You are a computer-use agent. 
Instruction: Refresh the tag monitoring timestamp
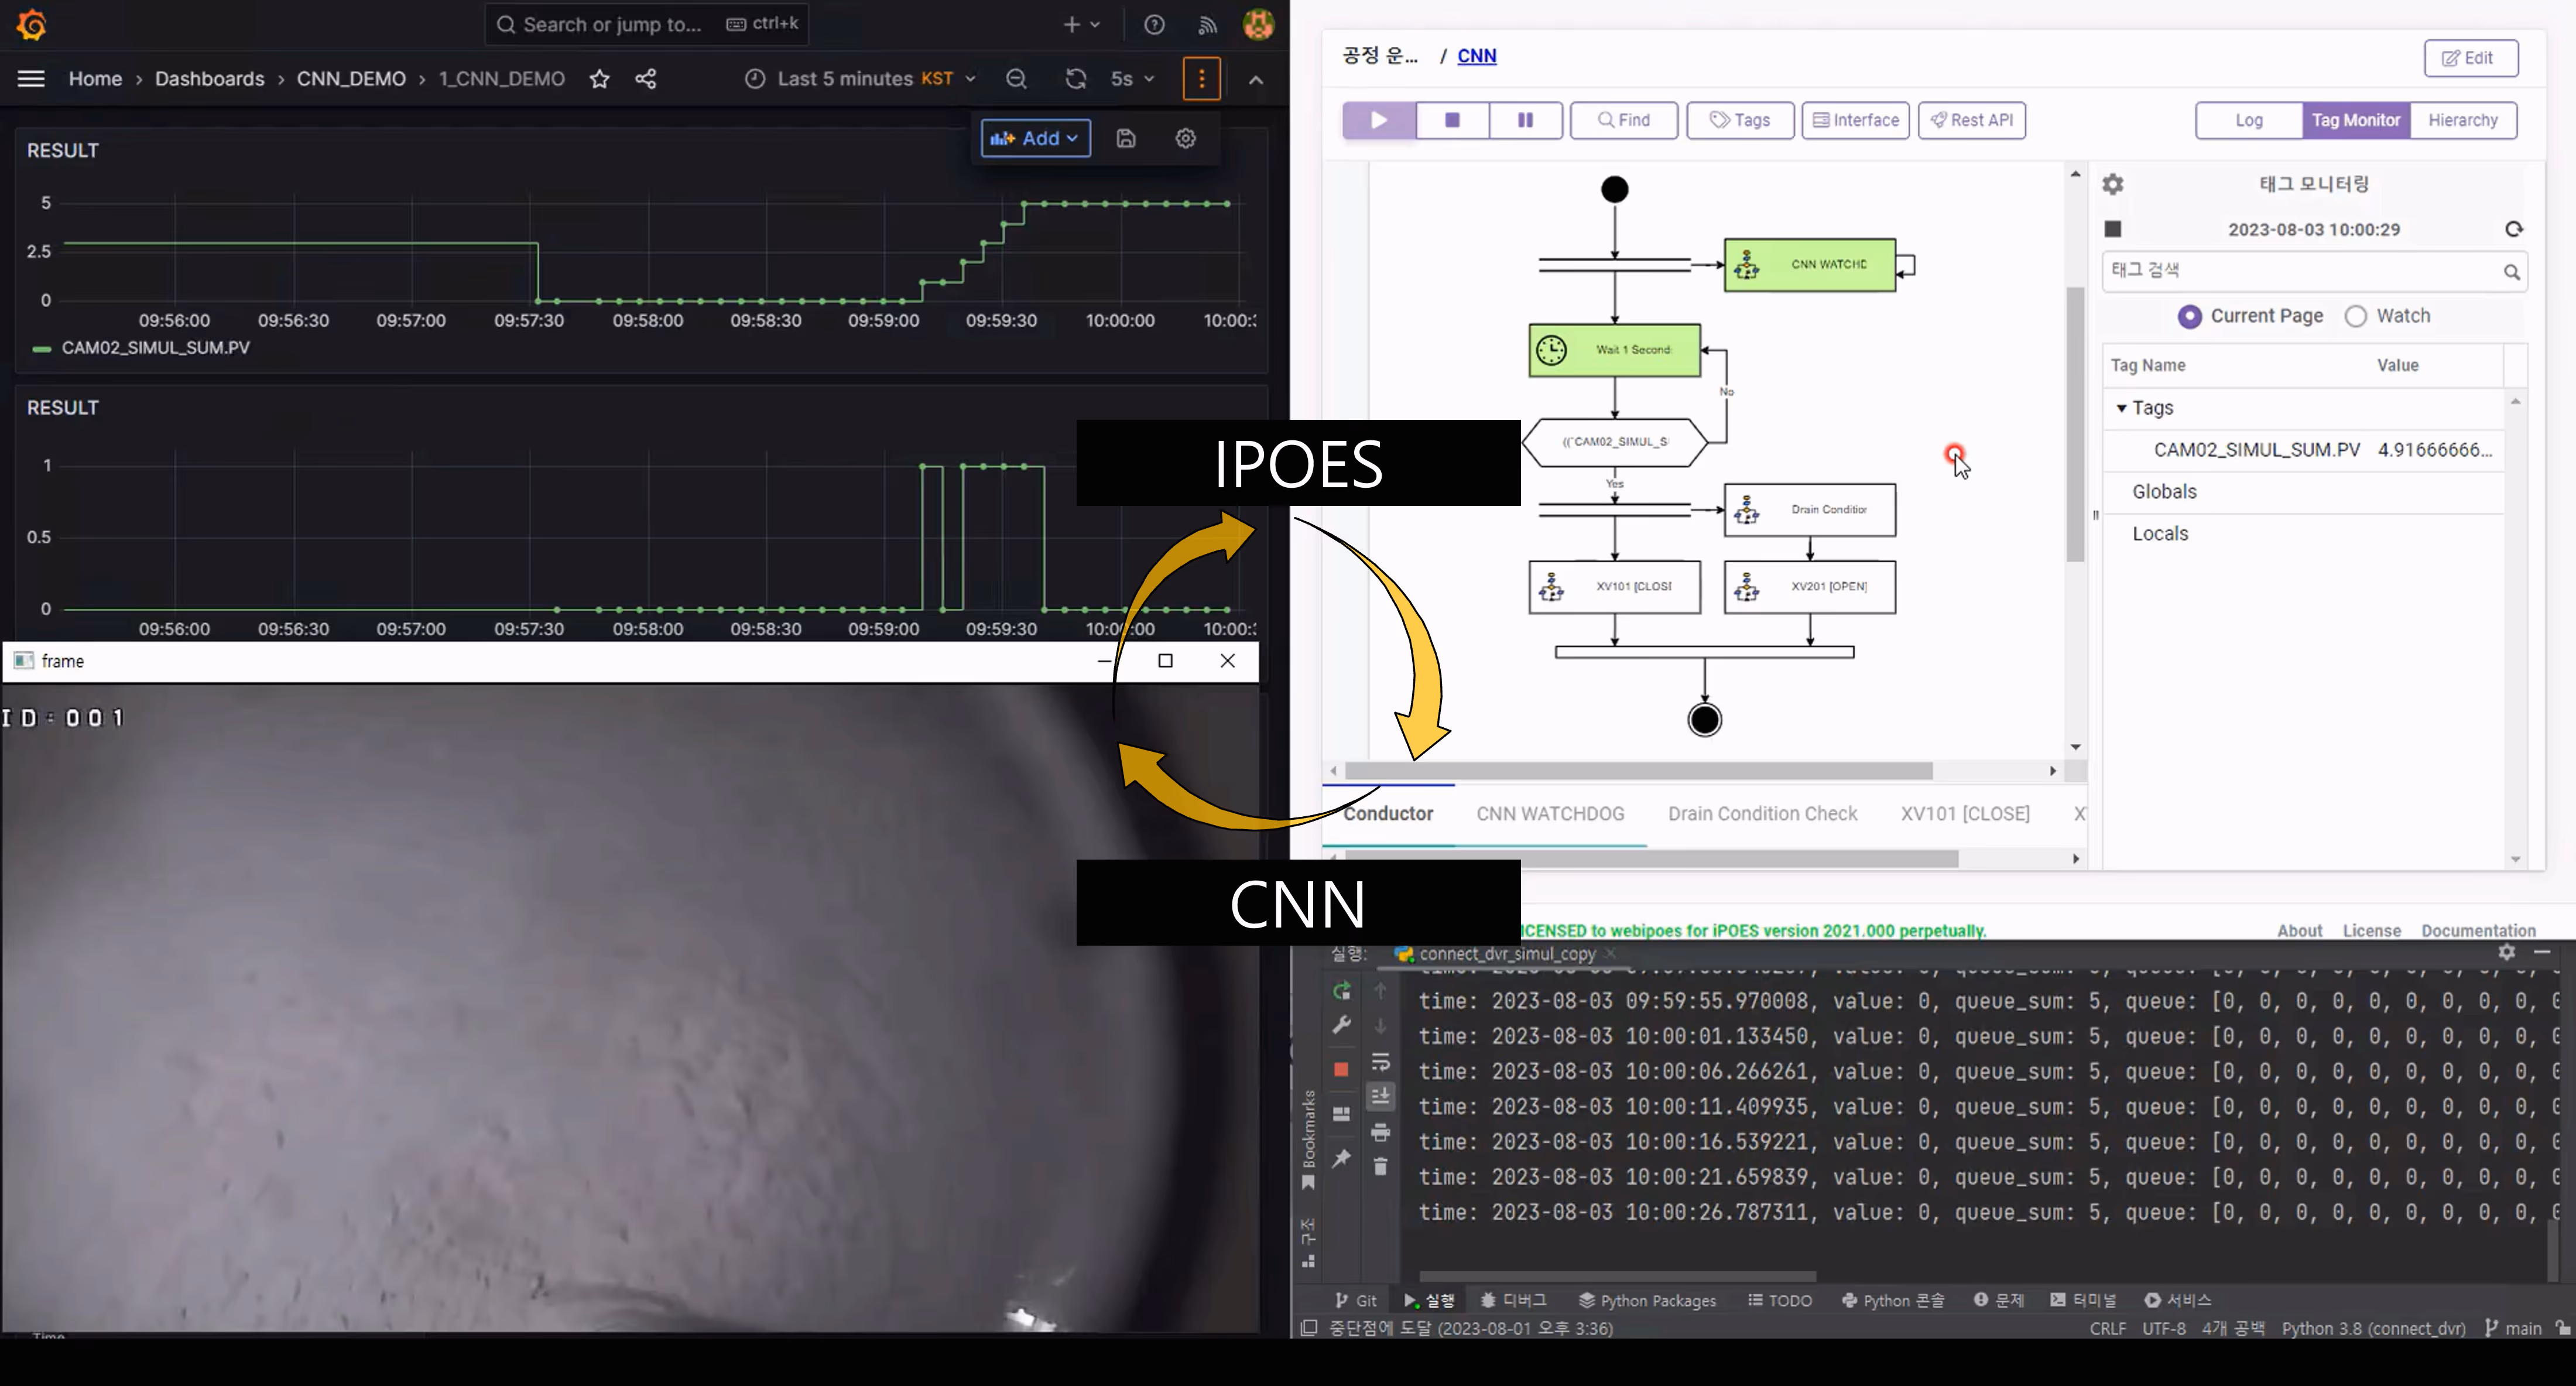coord(2514,229)
